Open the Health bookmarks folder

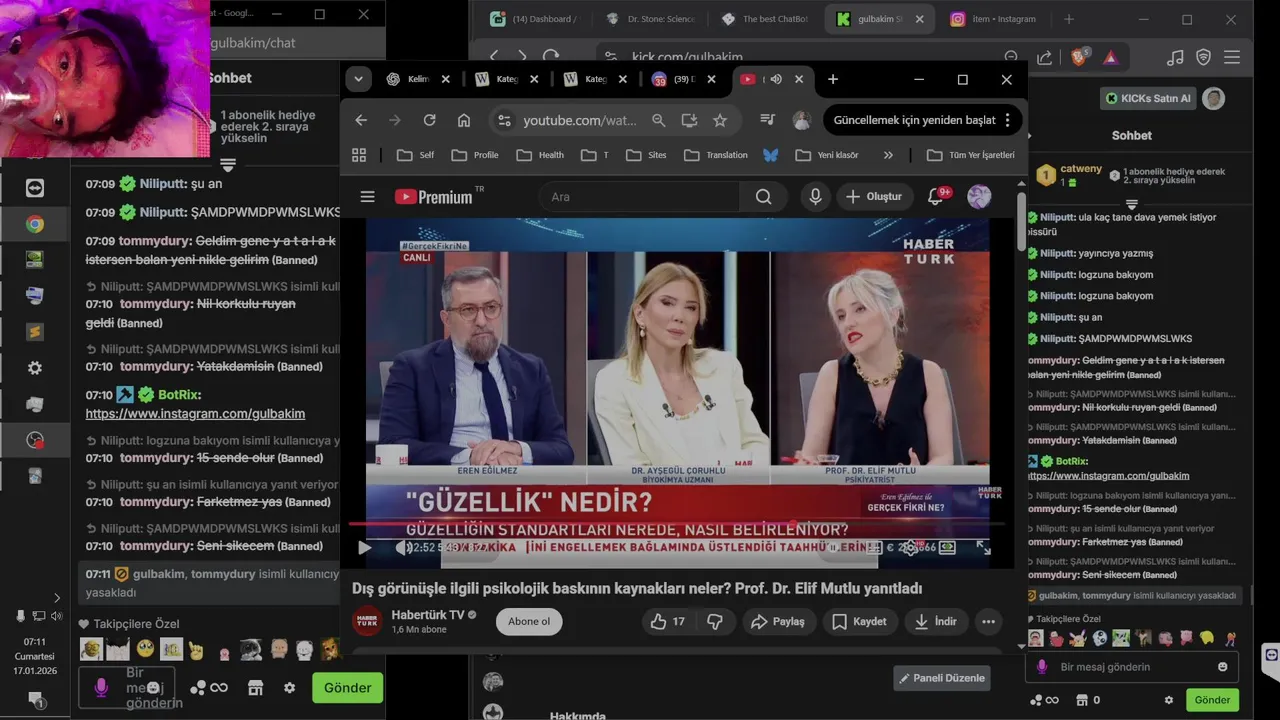(540, 155)
